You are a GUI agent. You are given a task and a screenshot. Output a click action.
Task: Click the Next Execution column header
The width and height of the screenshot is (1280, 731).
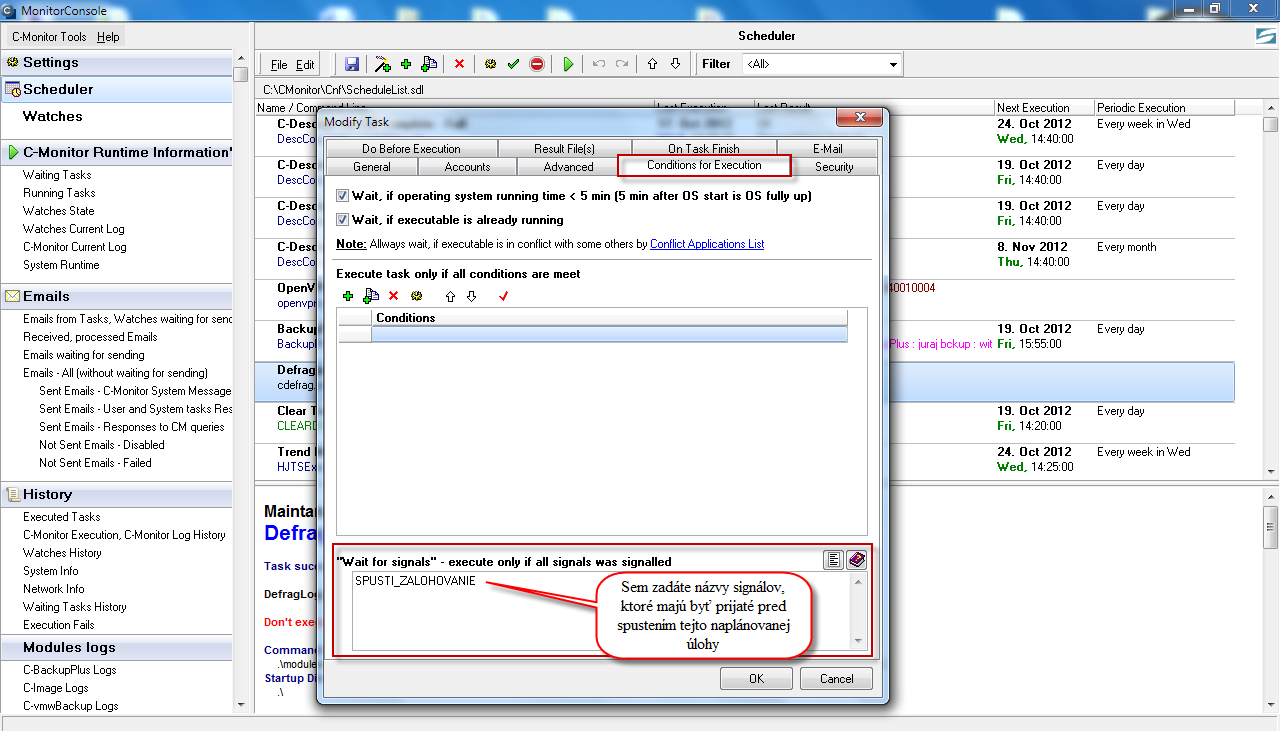[1044, 107]
